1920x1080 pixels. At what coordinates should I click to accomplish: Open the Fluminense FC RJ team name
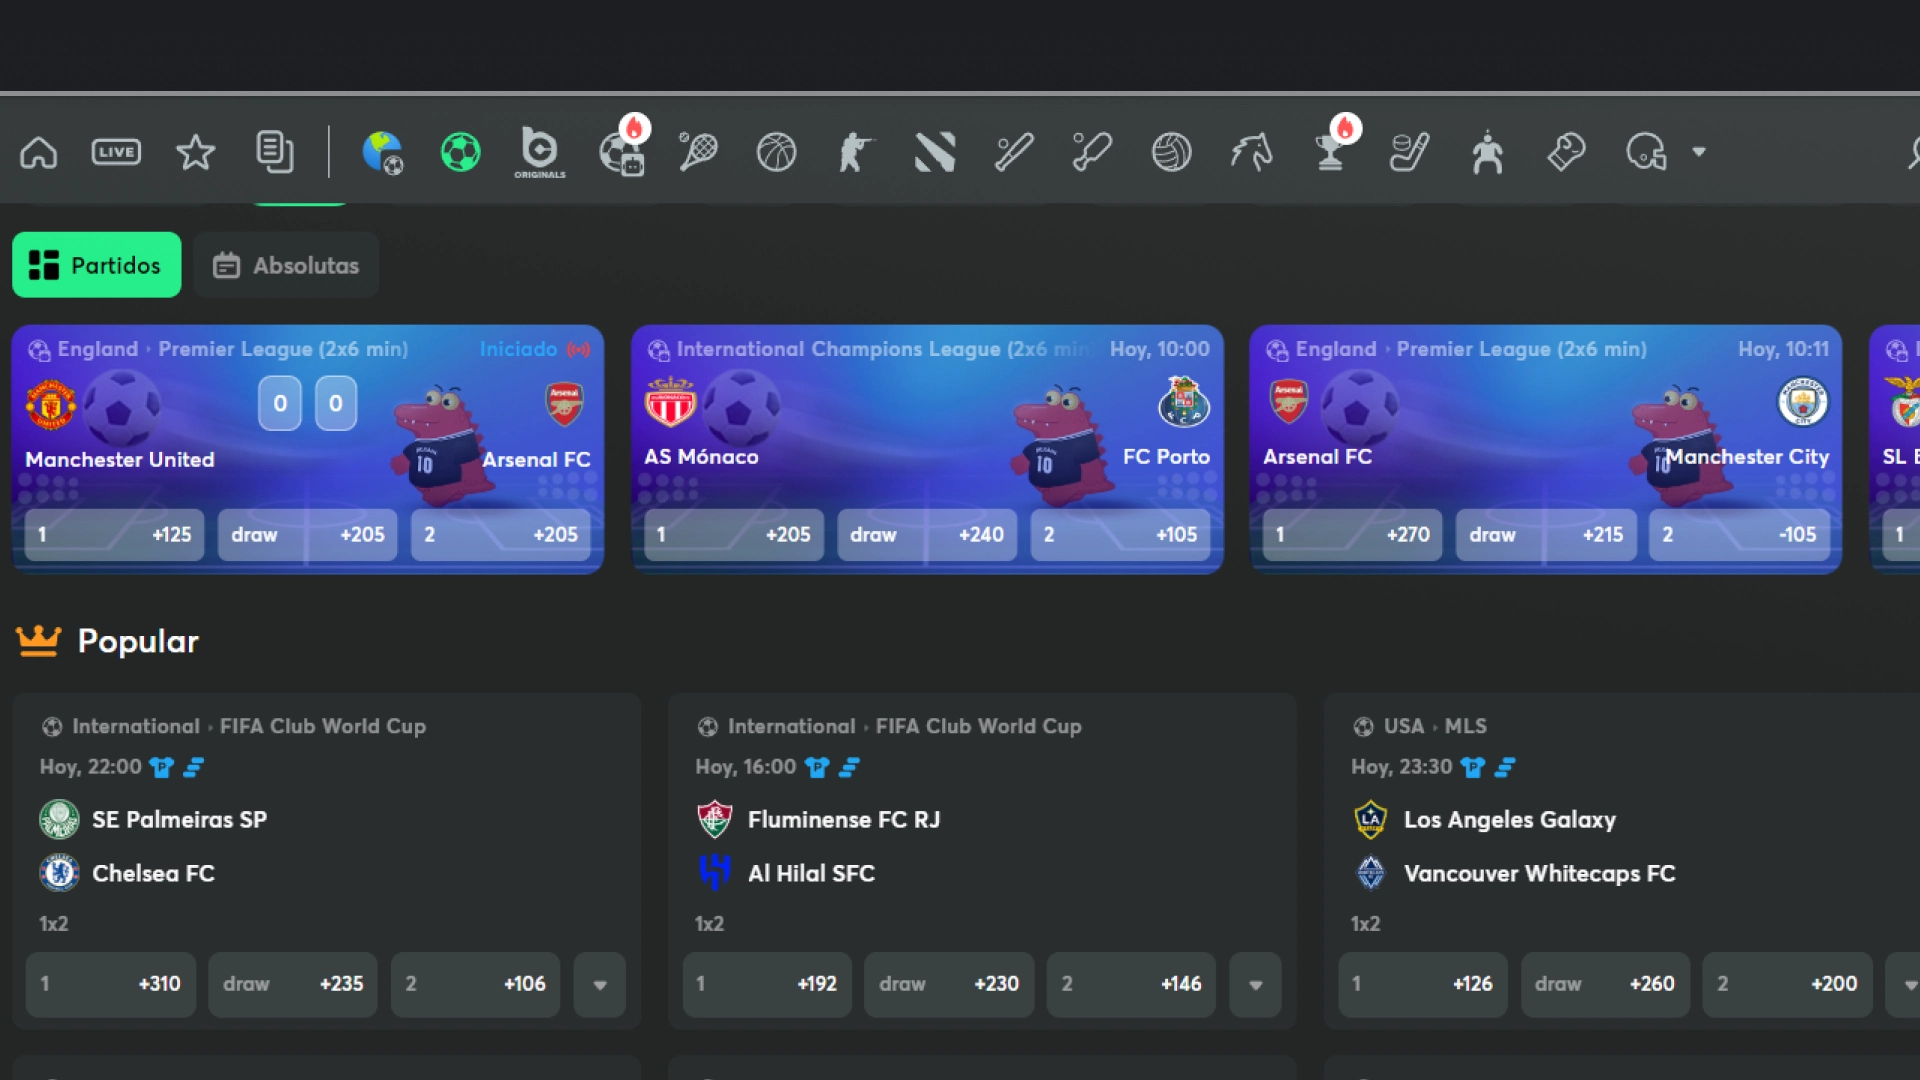pyautogui.click(x=844, y=819)
